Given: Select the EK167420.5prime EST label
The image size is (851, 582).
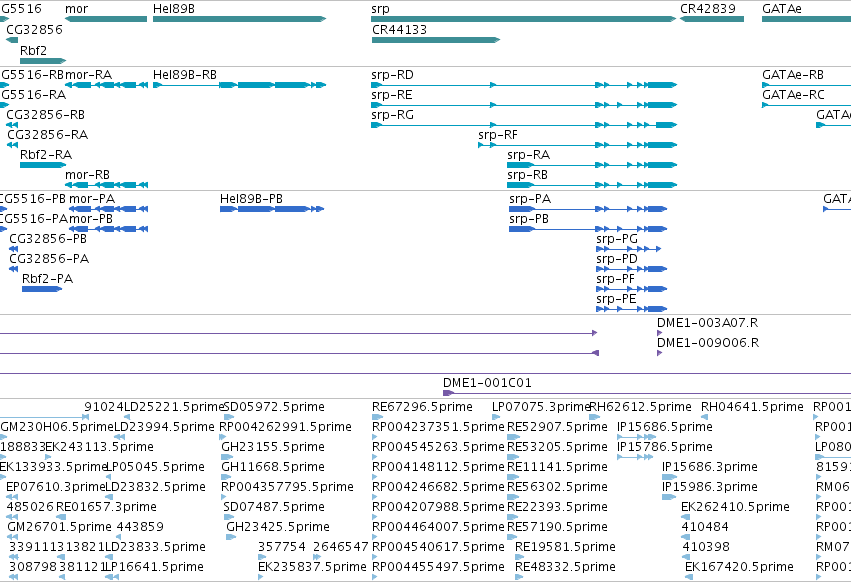Looking at the screenshot, I should (x=739, y=568).
